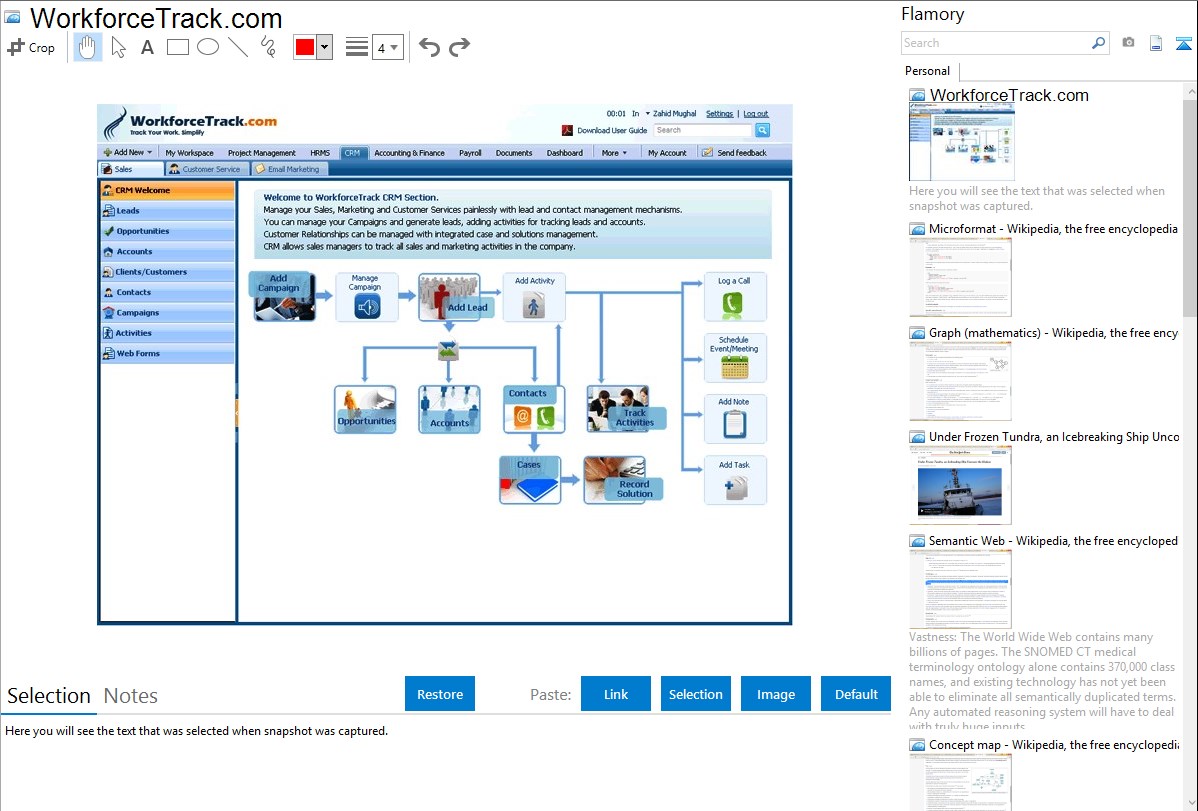Image resolution: width=1198 pixels, height=811 pixels.
Task: Select the arrow pointer tool
Action: click(x=118, y=47)
